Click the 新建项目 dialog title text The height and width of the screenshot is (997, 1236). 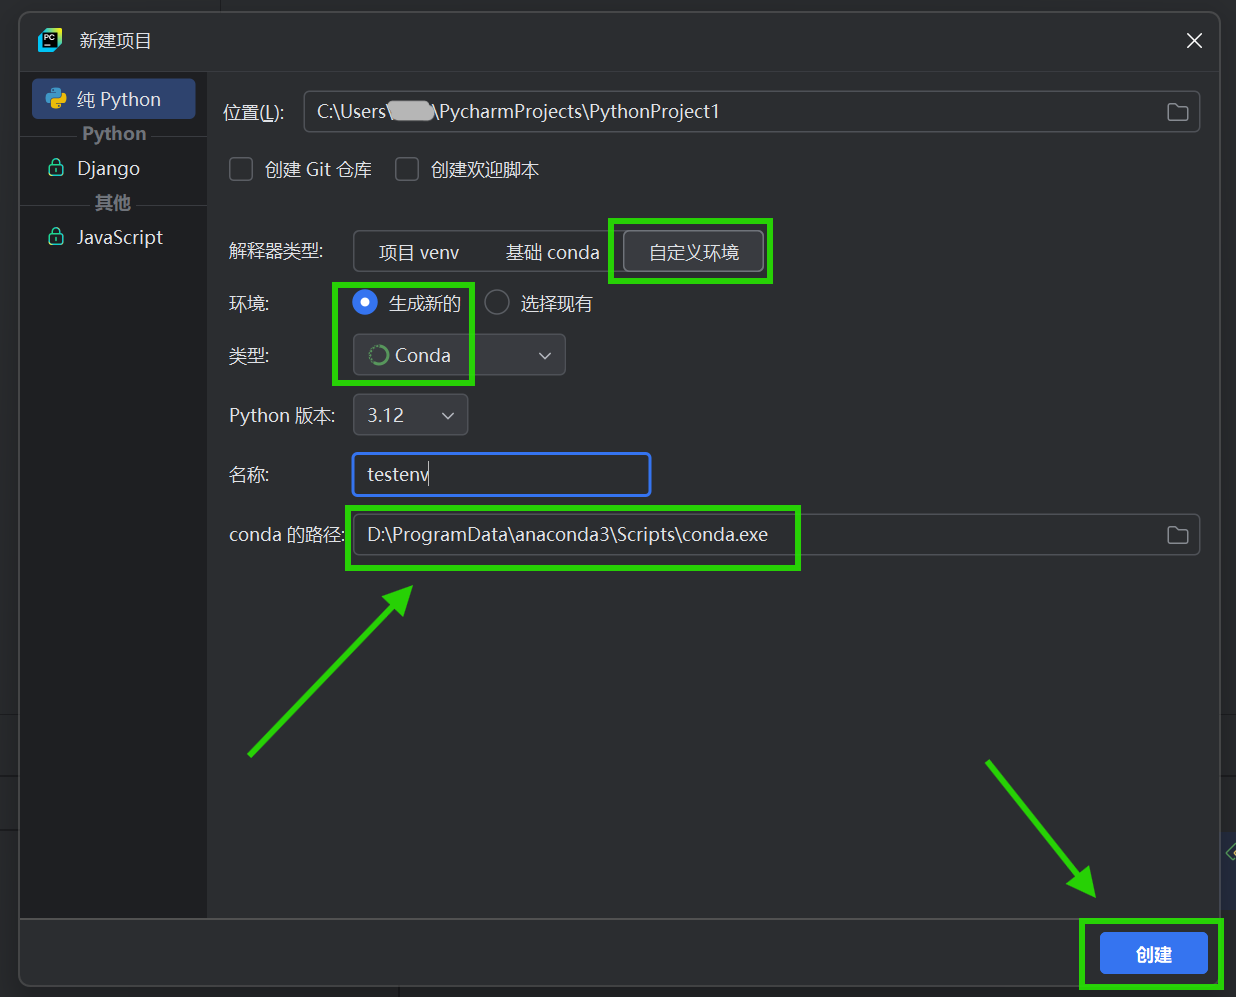click(x=115, y=40)
